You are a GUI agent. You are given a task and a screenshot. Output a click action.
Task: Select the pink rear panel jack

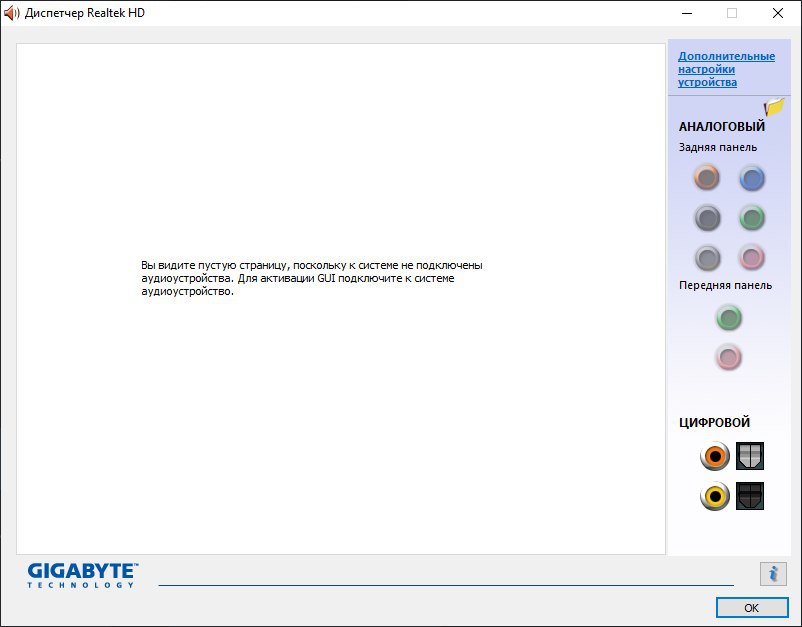pyautogui.click(x=752, y=257)
